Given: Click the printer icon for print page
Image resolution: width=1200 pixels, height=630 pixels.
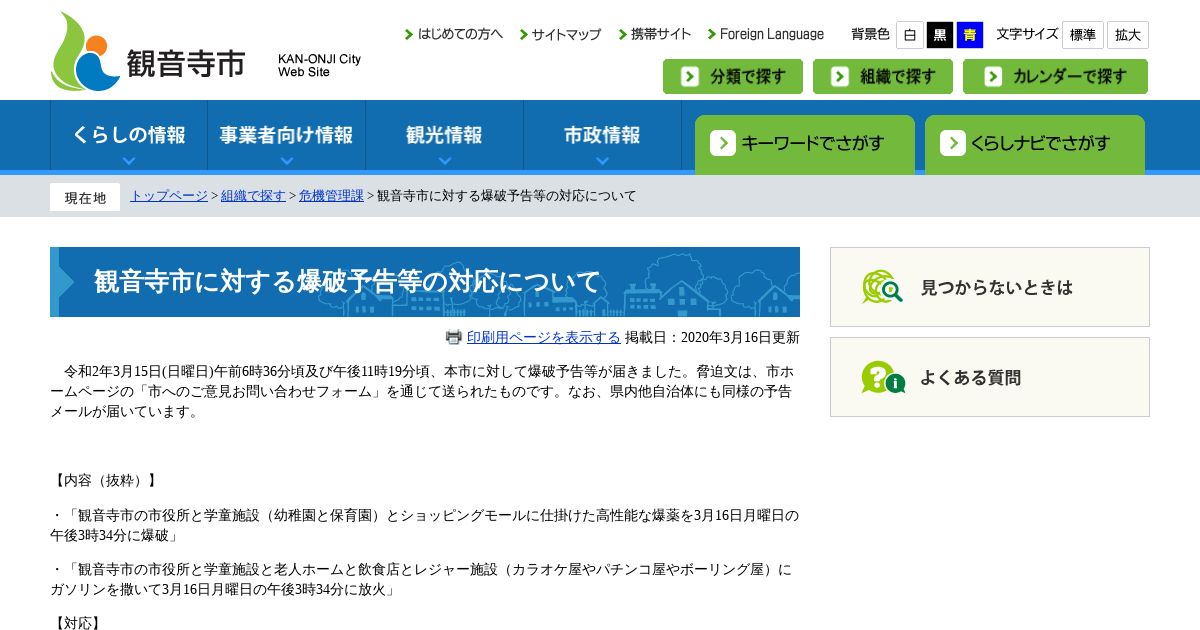Looking at the screenshot, I should point(454,337).
